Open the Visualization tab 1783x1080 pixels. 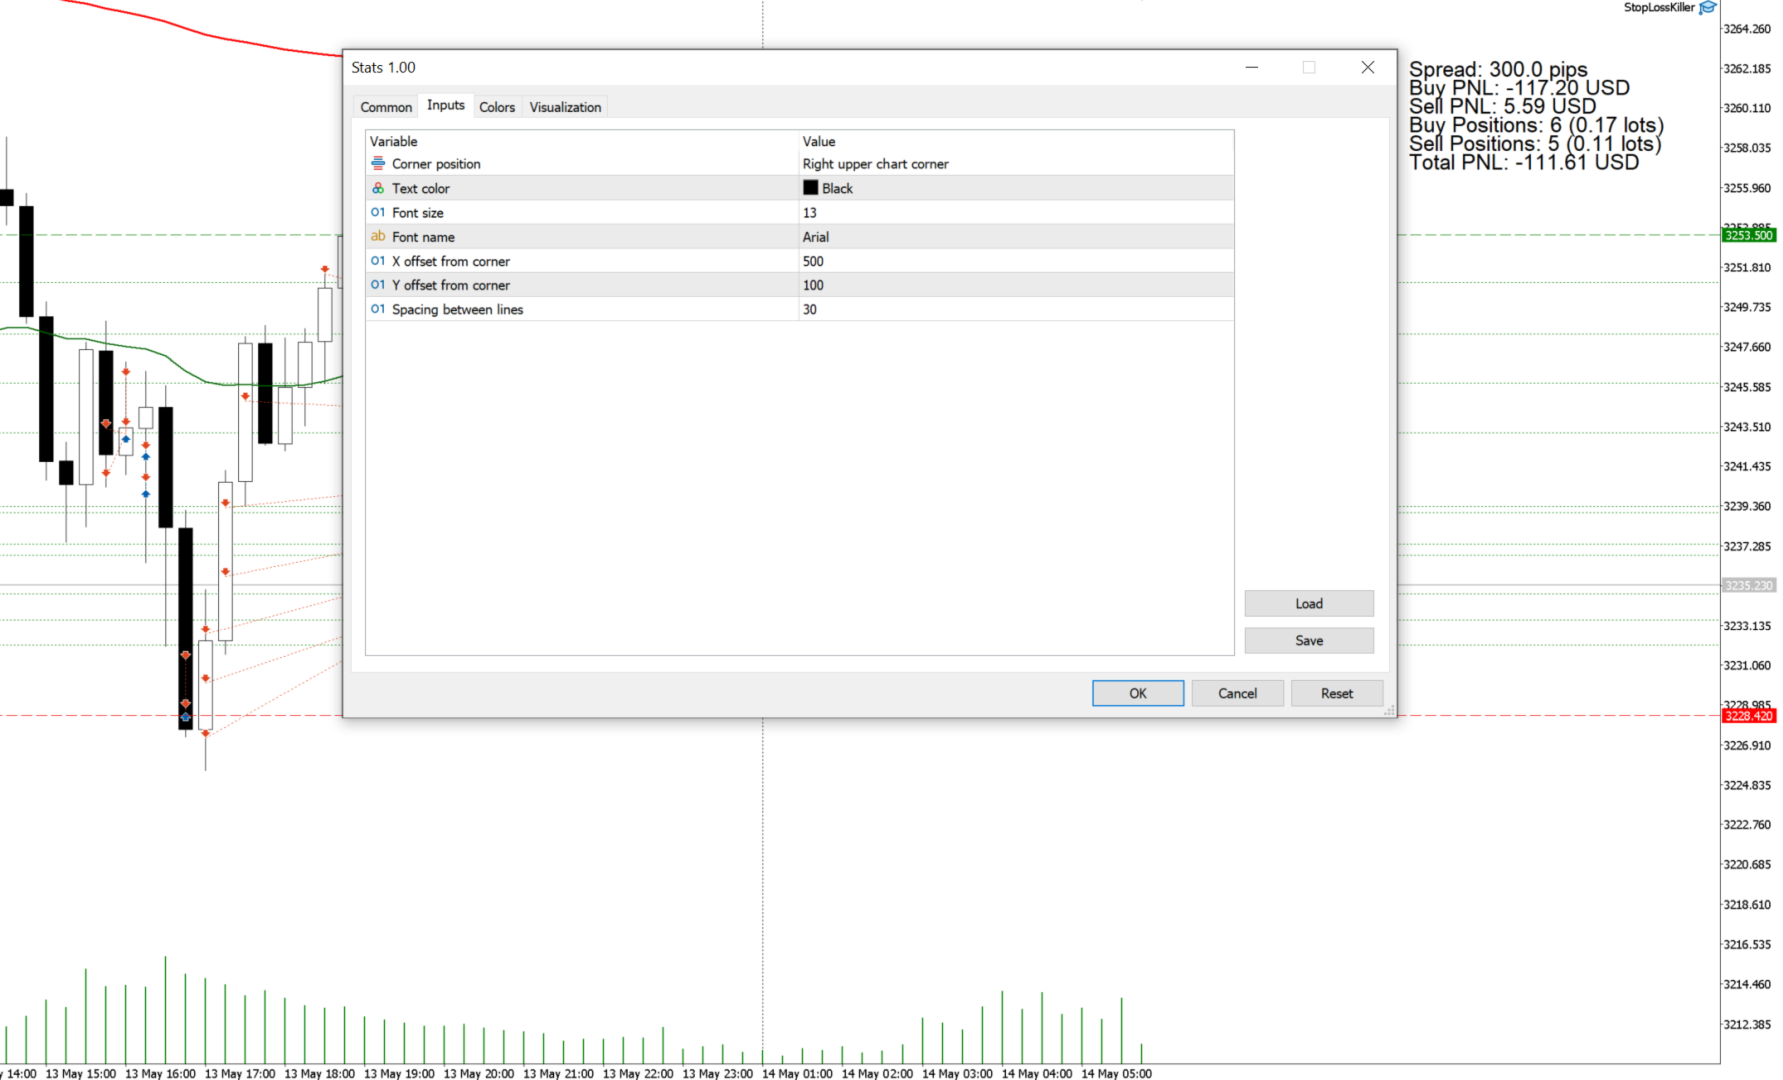click(565, 107)
